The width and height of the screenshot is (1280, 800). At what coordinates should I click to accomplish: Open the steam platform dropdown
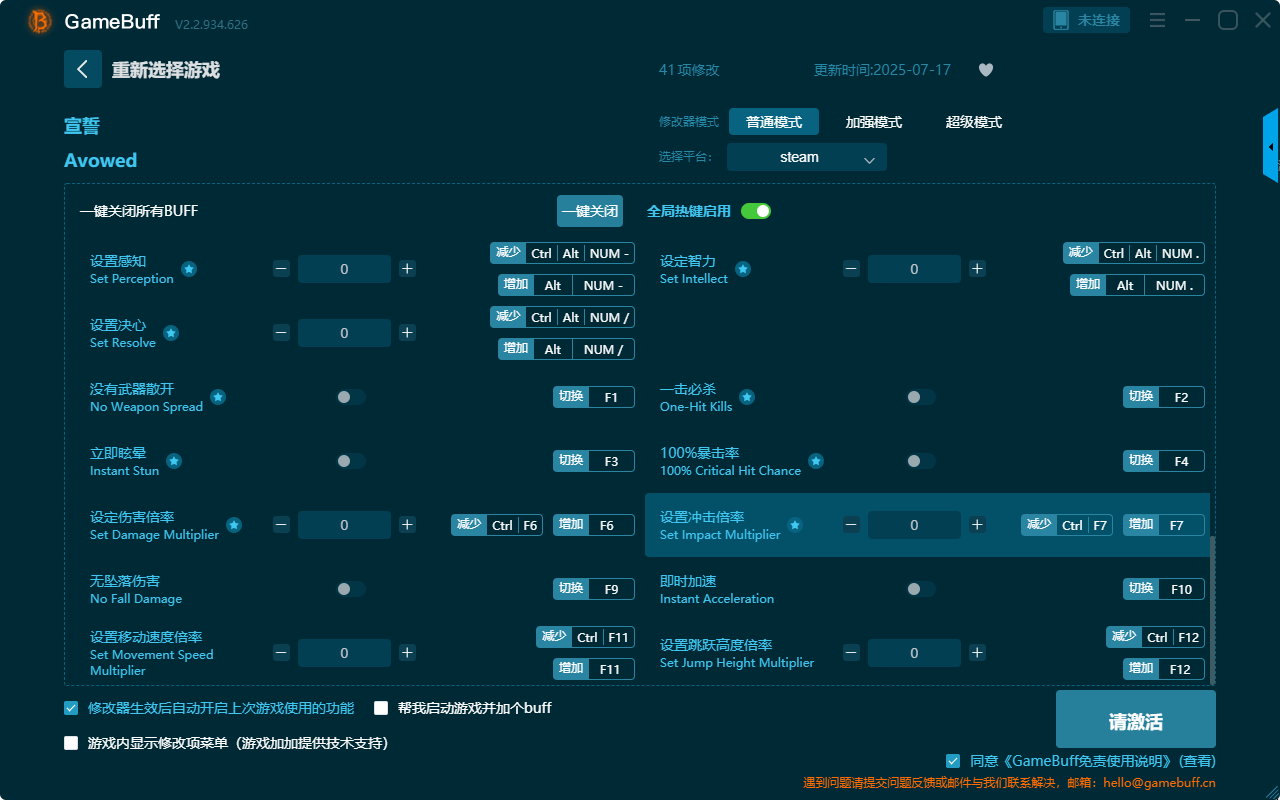pyautogui.click(x=807, y=157)
